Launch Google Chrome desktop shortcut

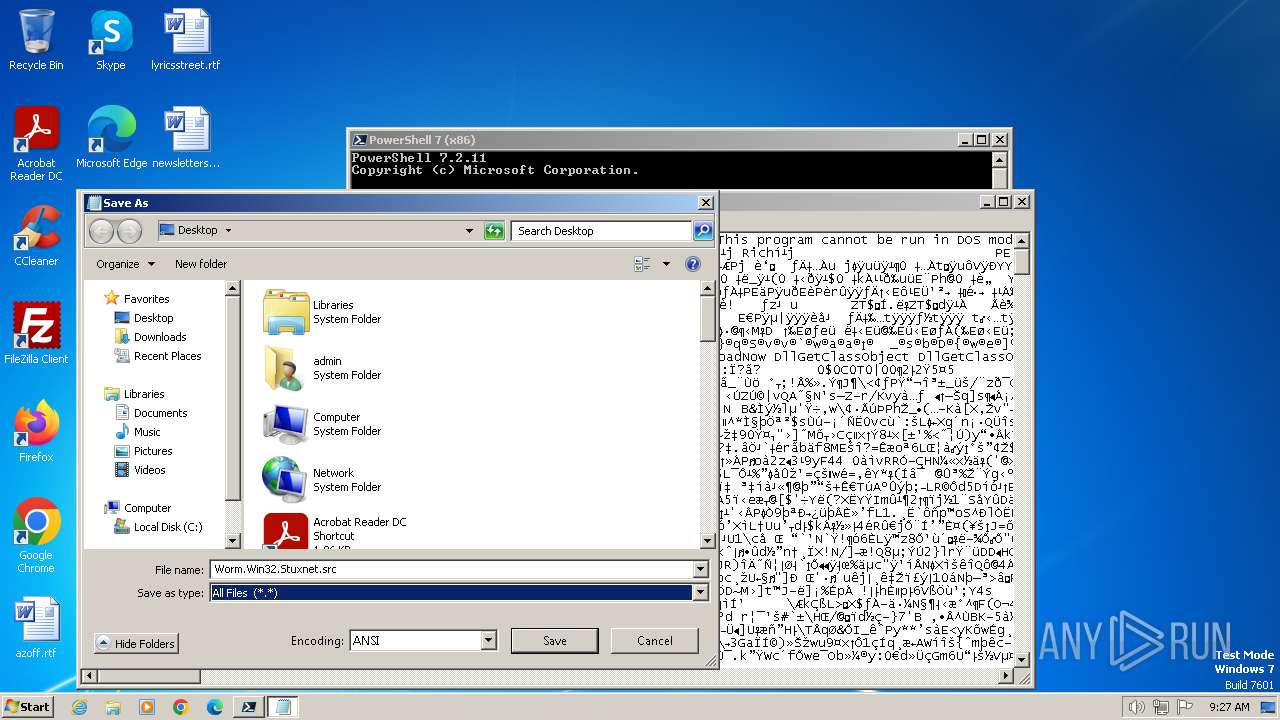point(36,535)
